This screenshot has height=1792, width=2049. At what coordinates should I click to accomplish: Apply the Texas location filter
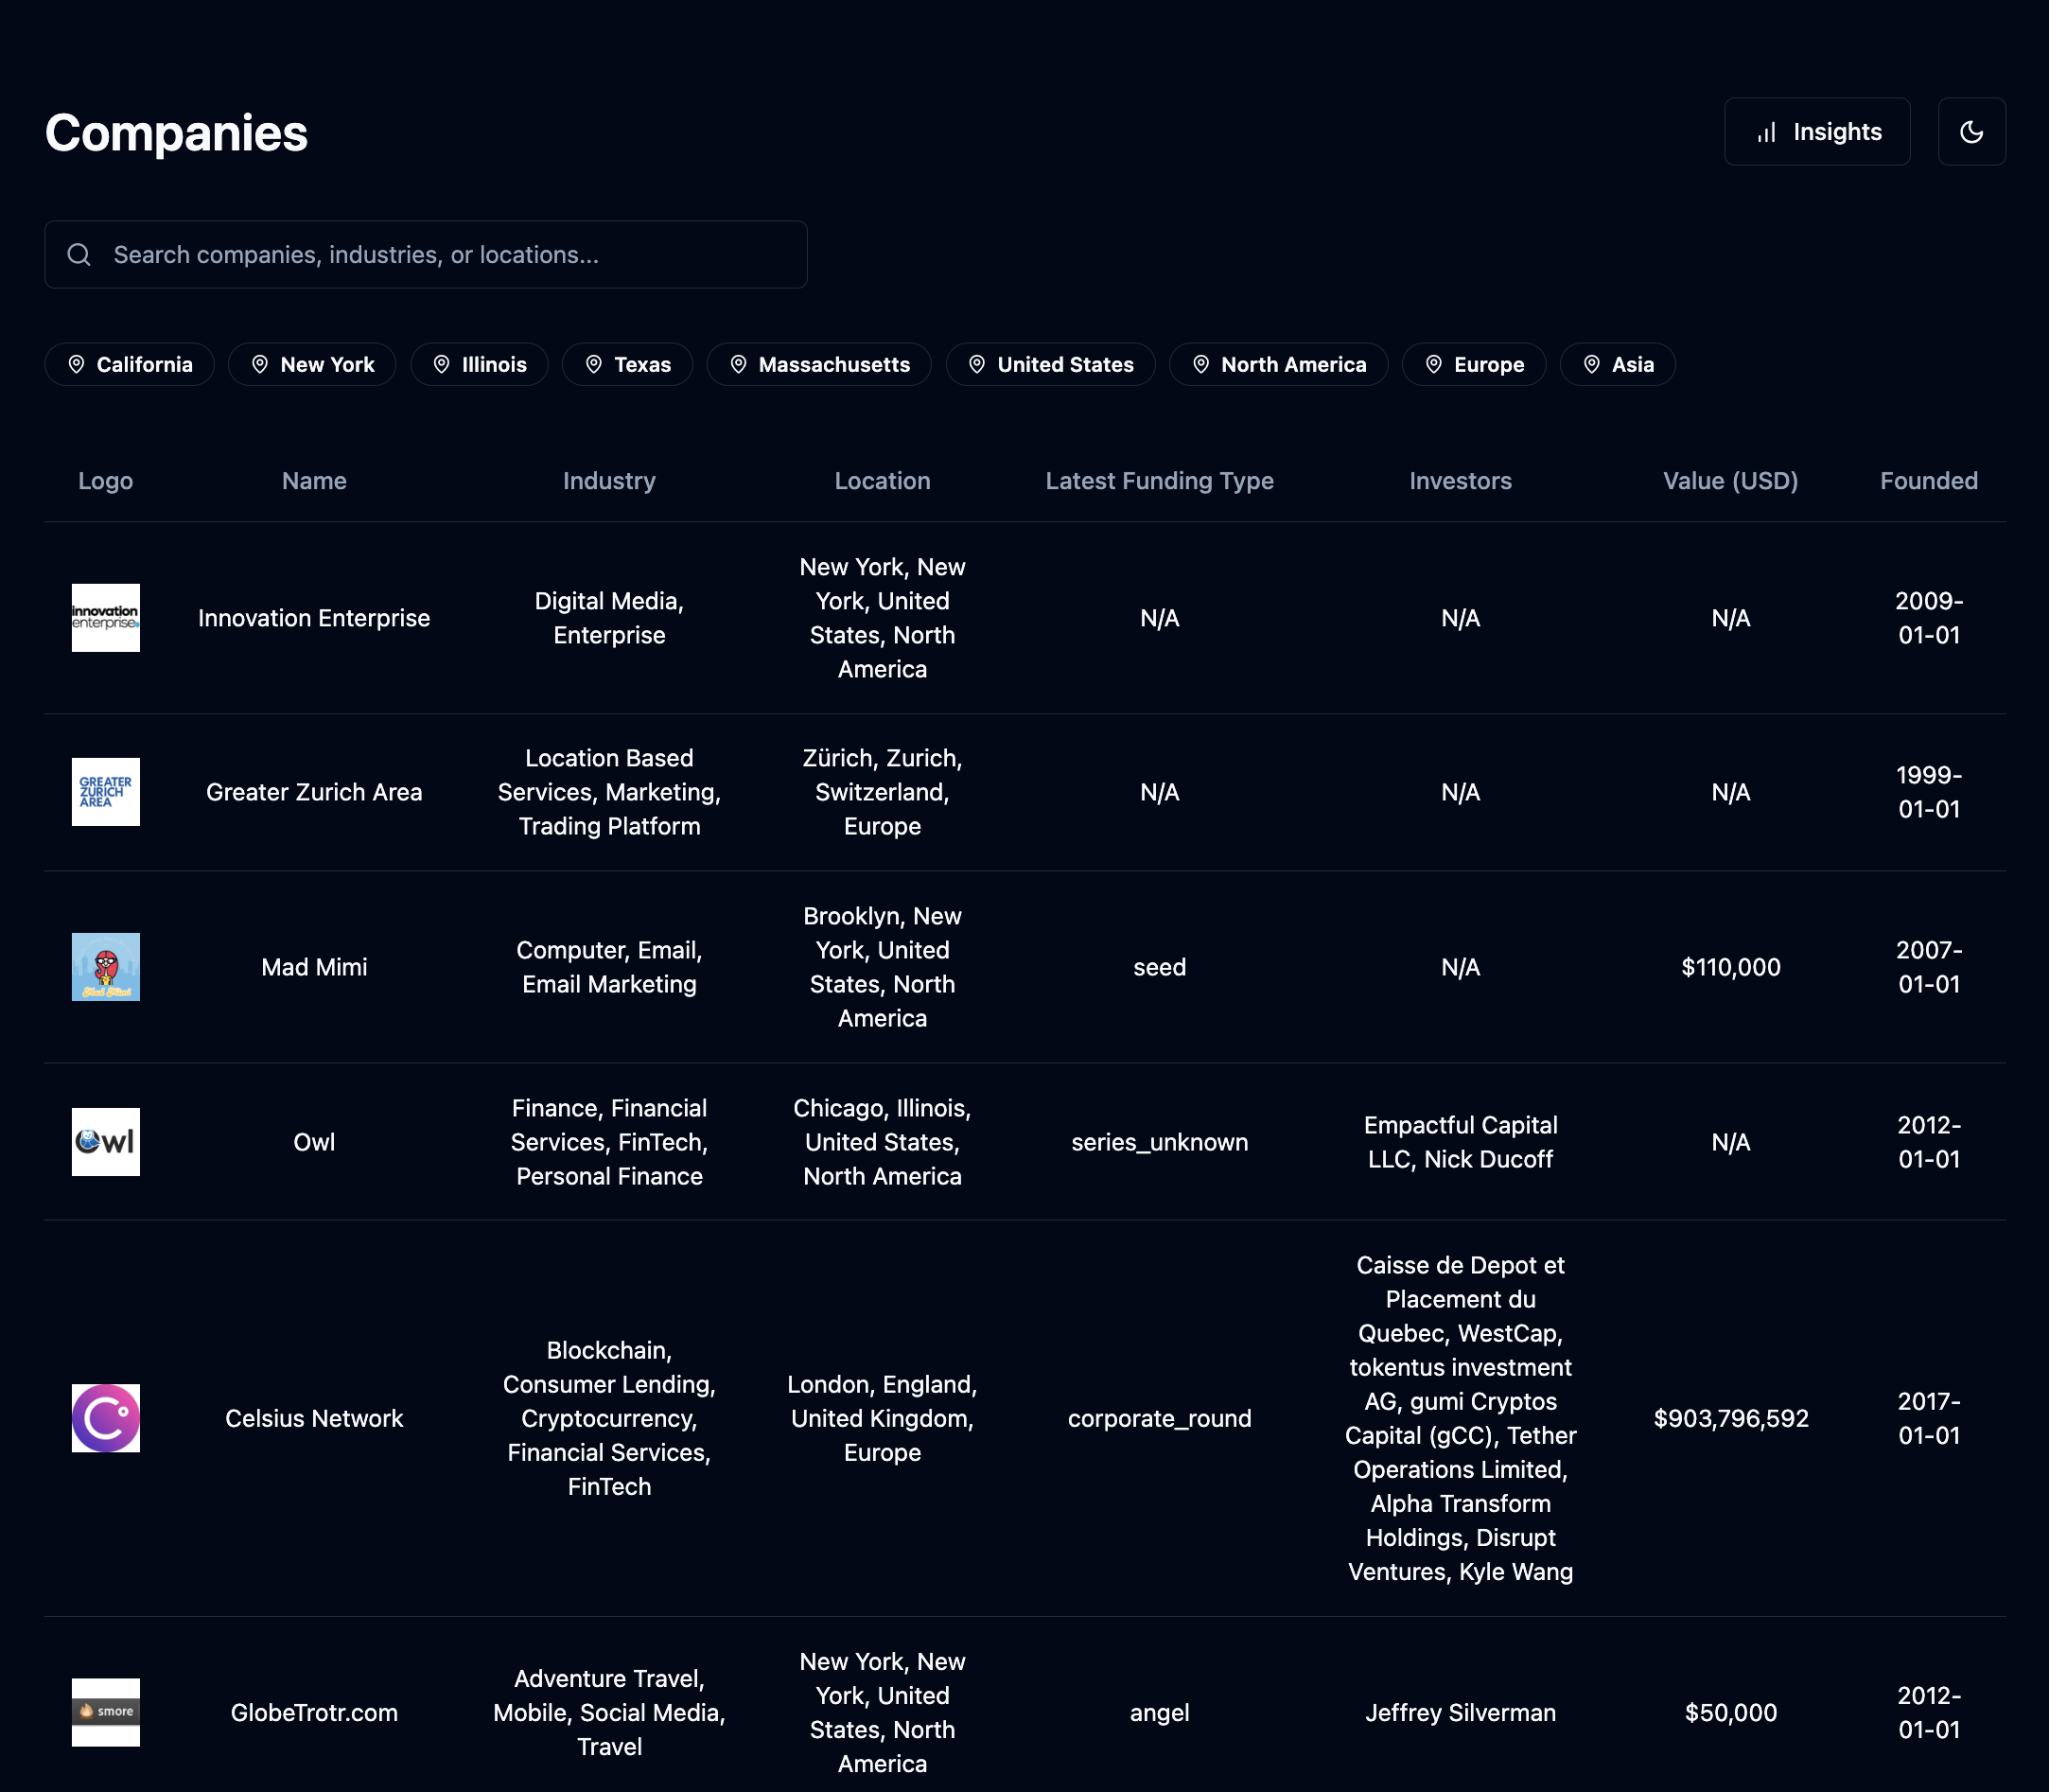[627, 365]
